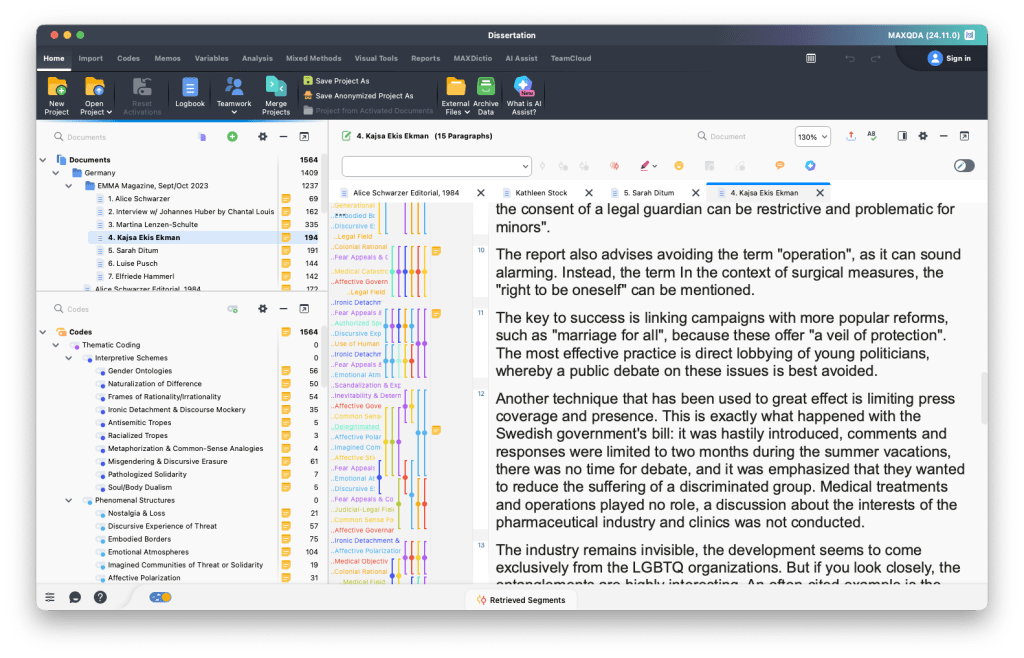Click the What is AI Assist icon
Screen dimensions: 1024x658
[524, 88]
